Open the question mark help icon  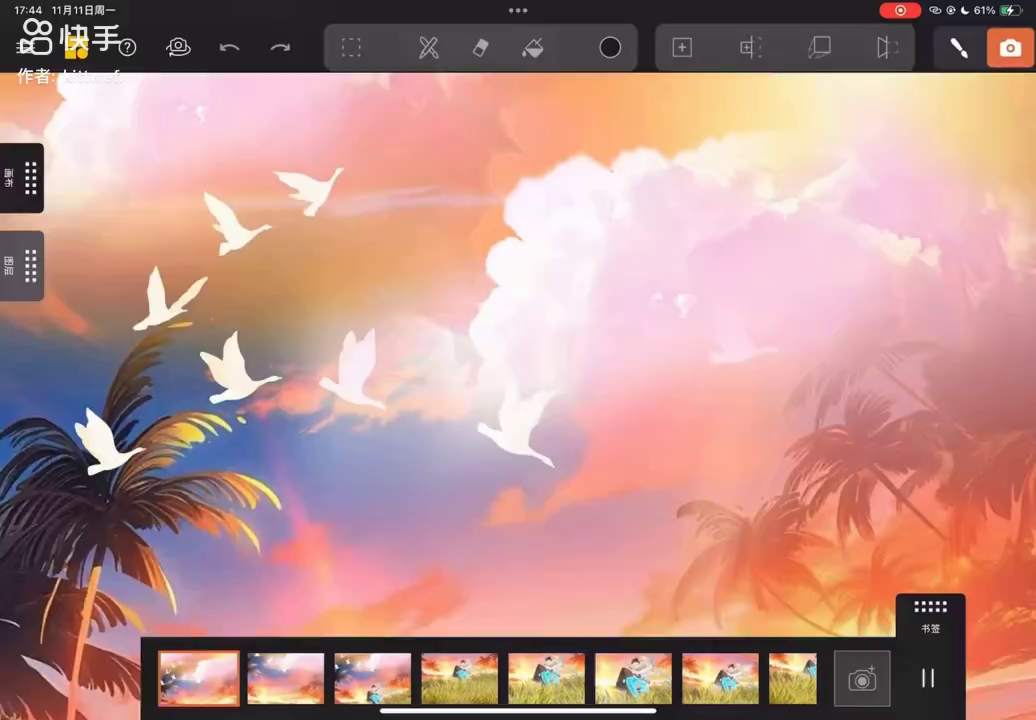coord(128,48)
